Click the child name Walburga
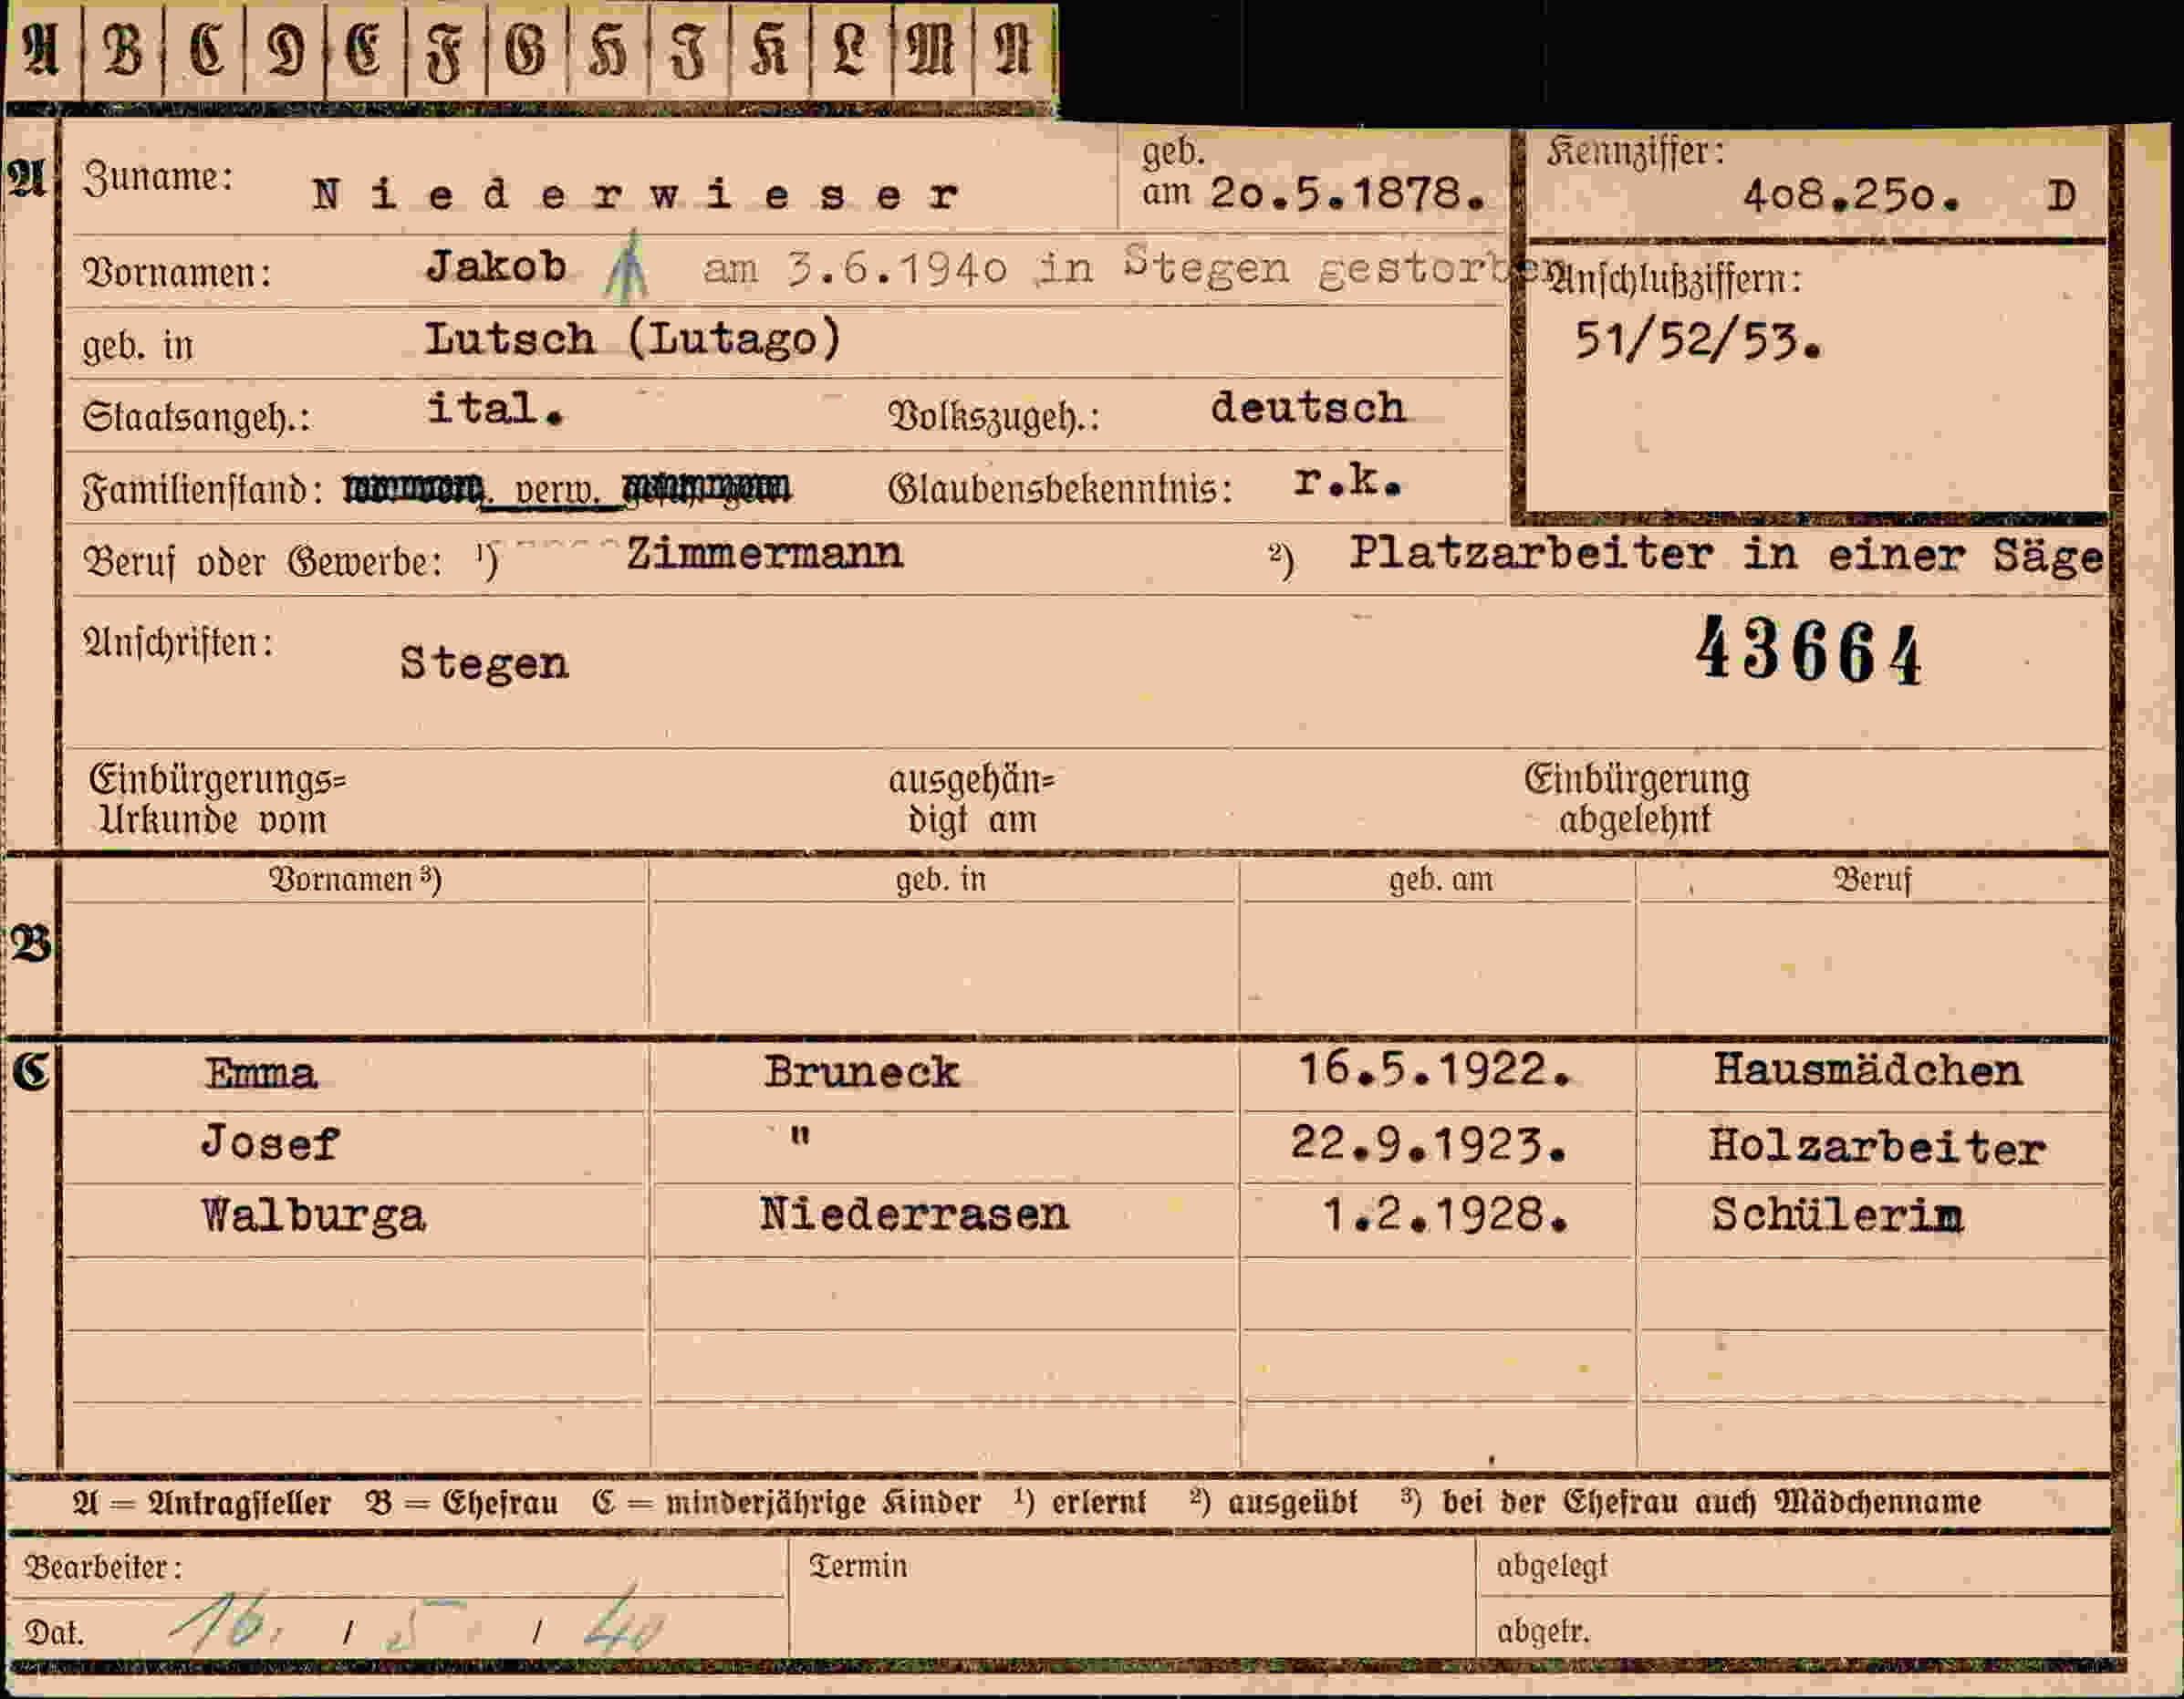 (x=313, y=1216)
